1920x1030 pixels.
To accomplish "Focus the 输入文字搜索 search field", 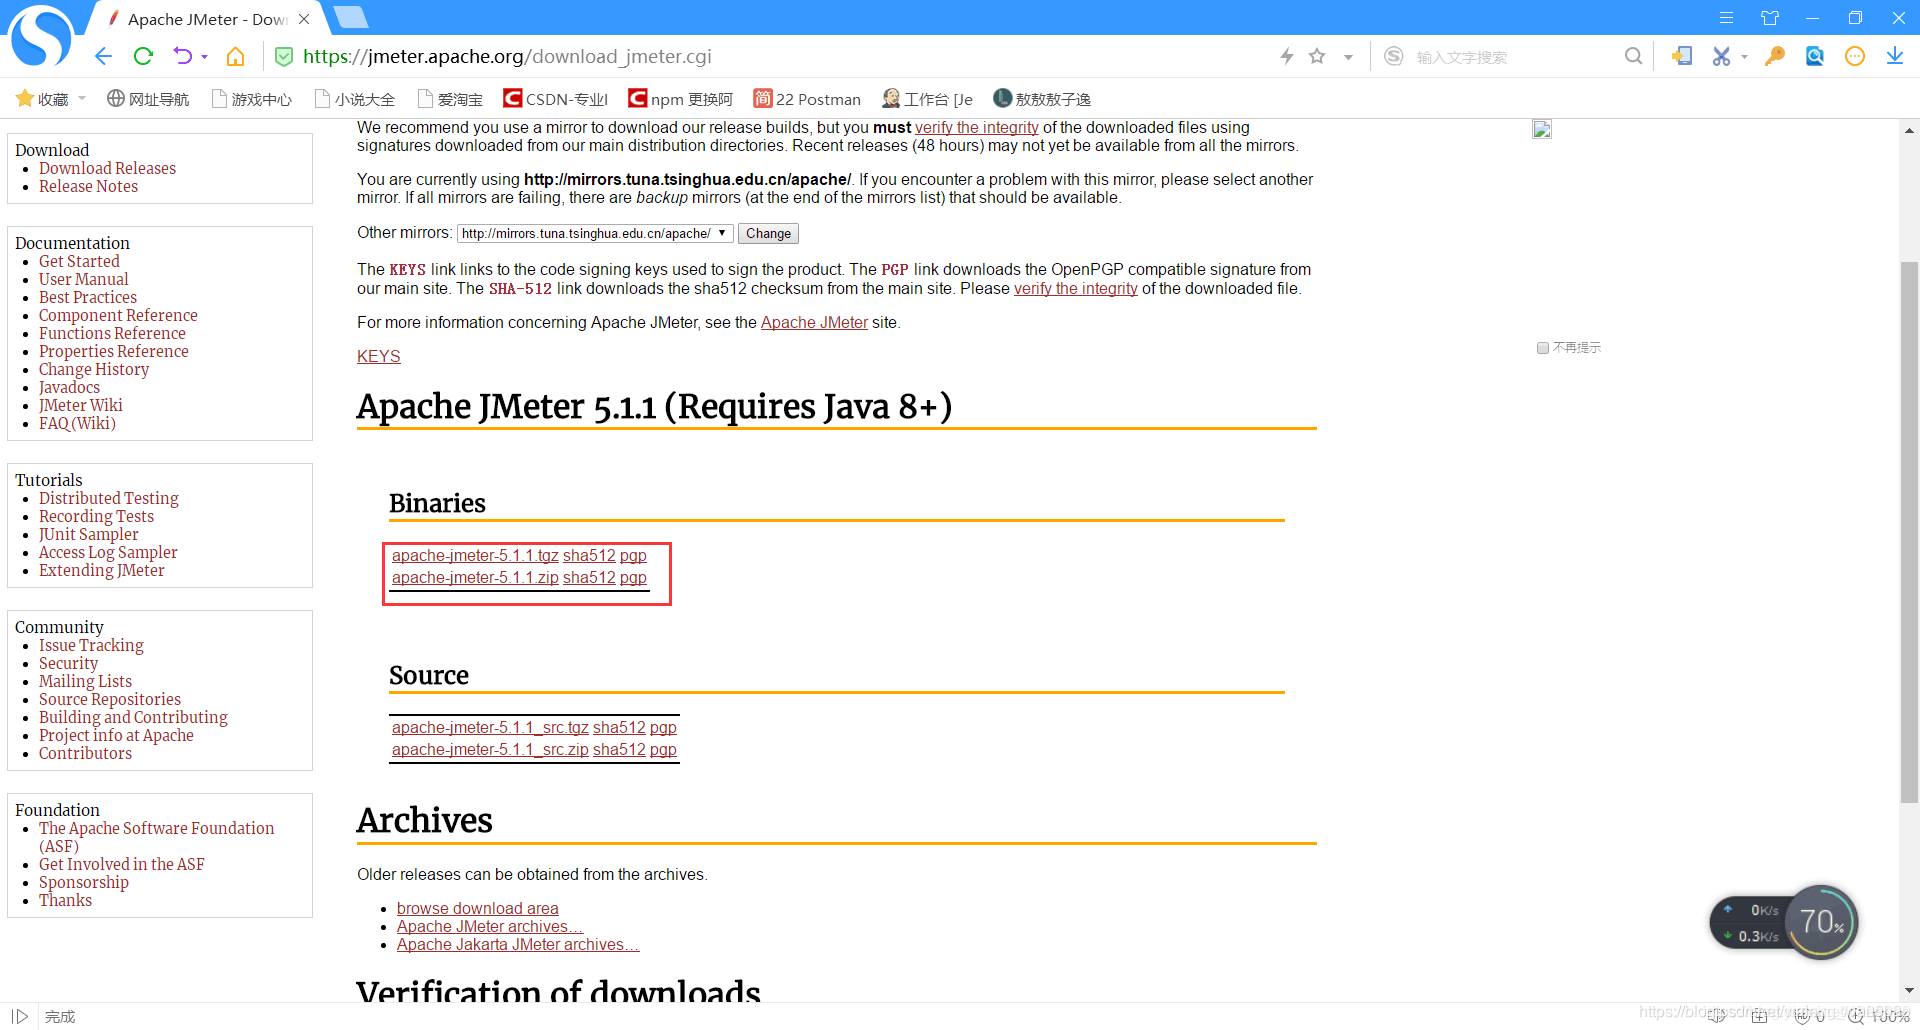I will 1512,57.
